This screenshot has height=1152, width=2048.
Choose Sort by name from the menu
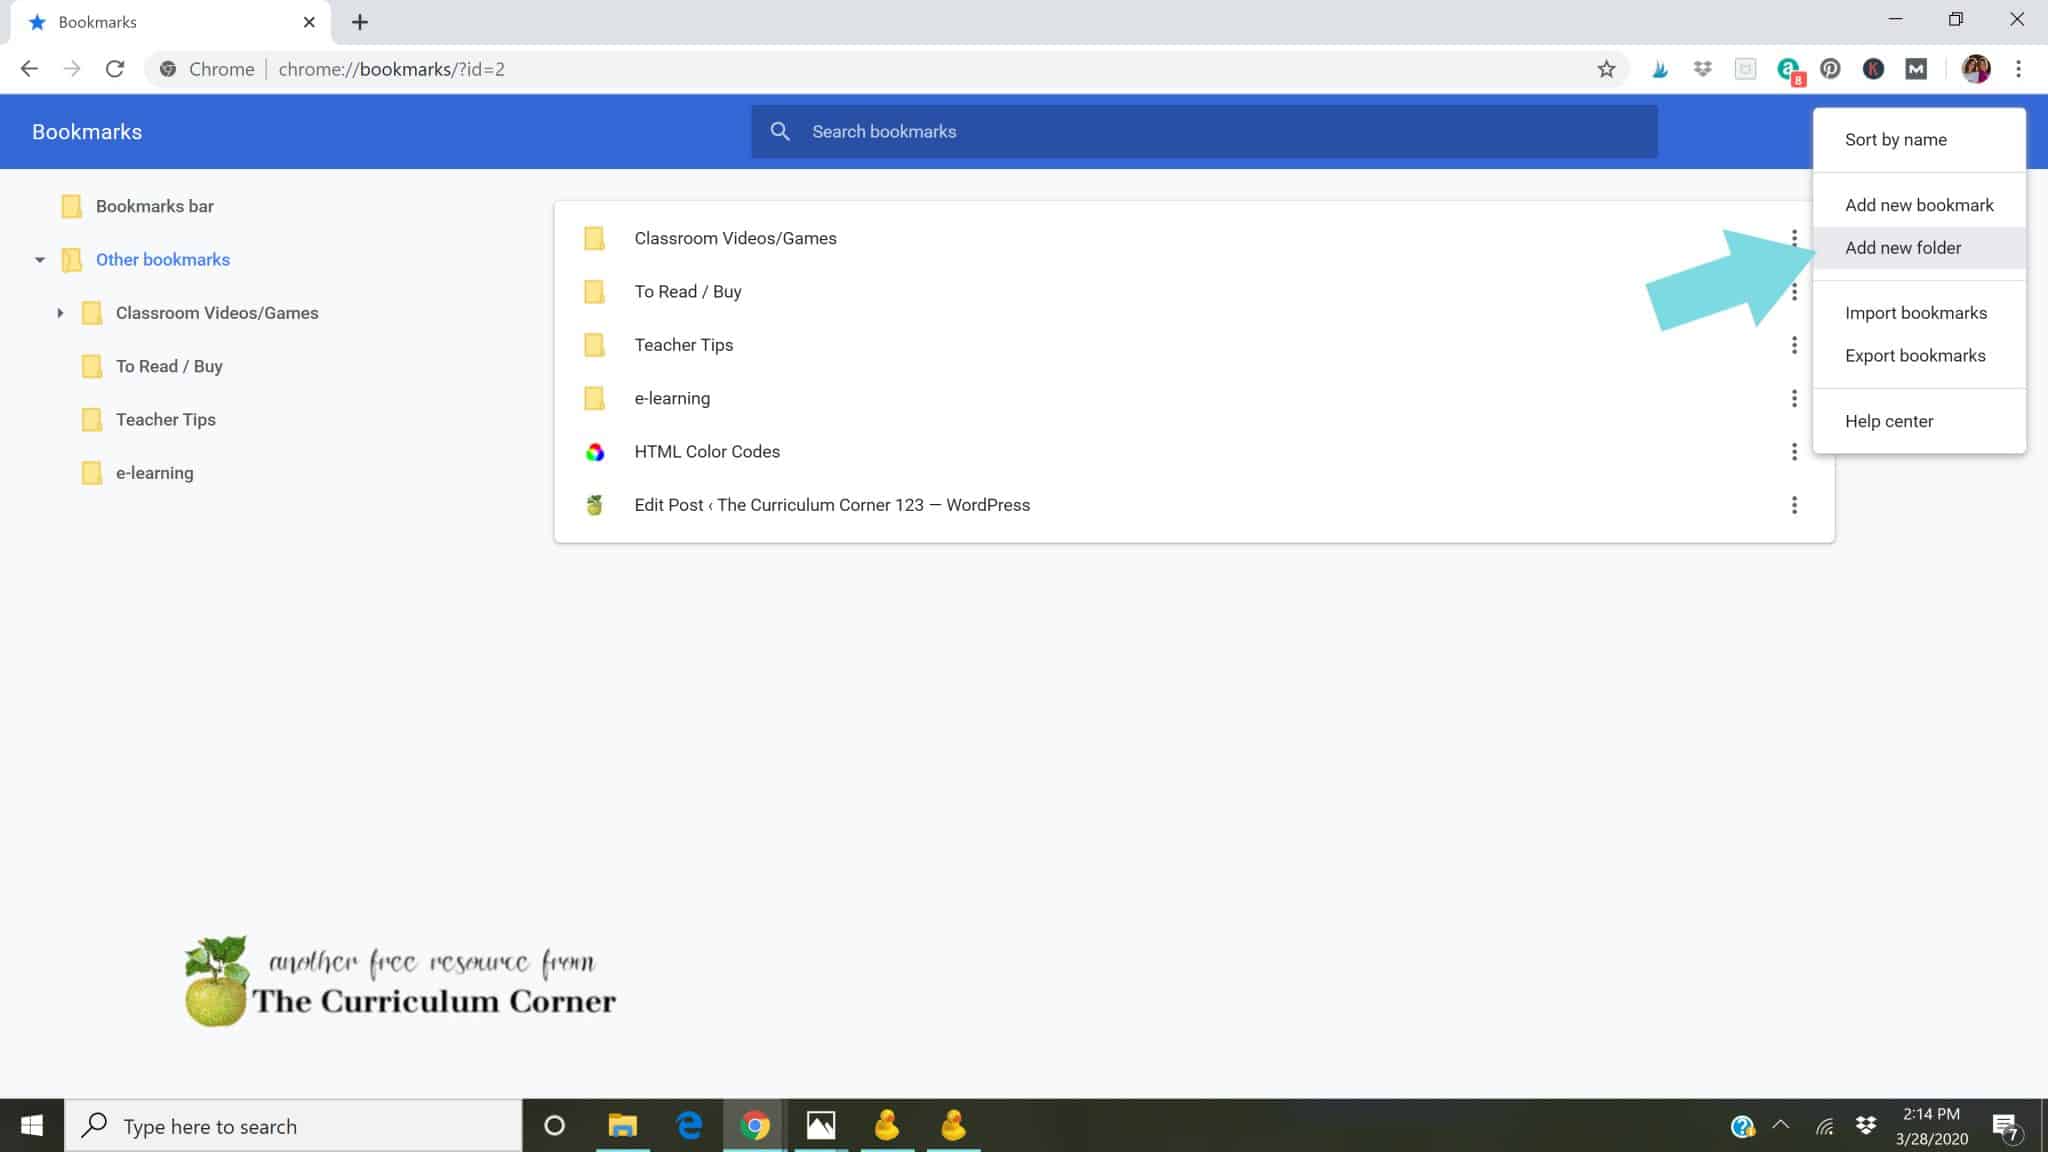tap(1895, 139)
